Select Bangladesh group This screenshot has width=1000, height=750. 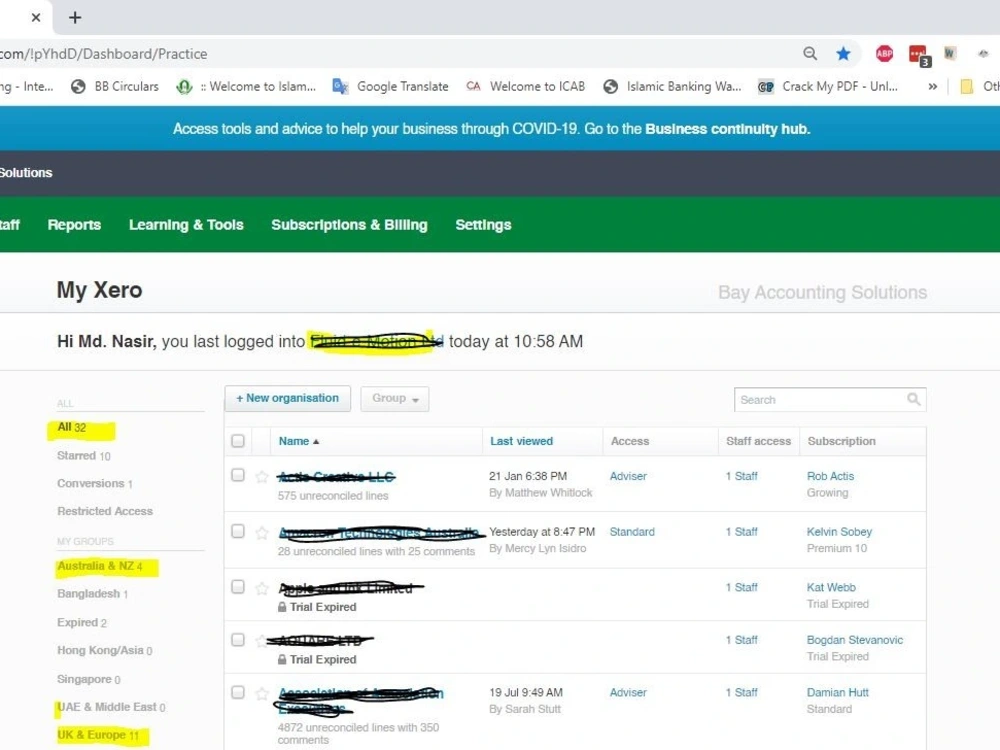(92, 594)
